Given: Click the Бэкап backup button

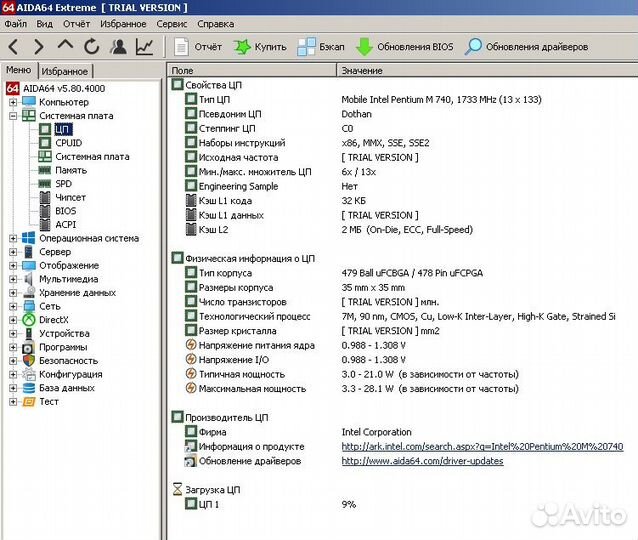Looking at the screenshot, I should click(x=321, y=47).
